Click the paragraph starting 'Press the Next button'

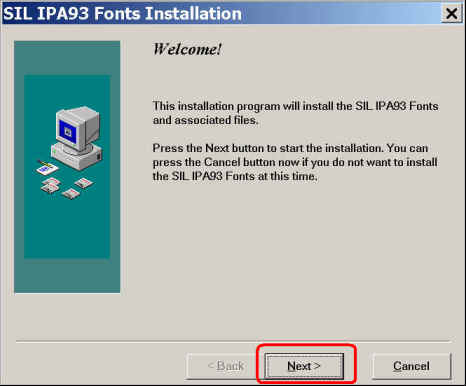[x=295, y=162]
